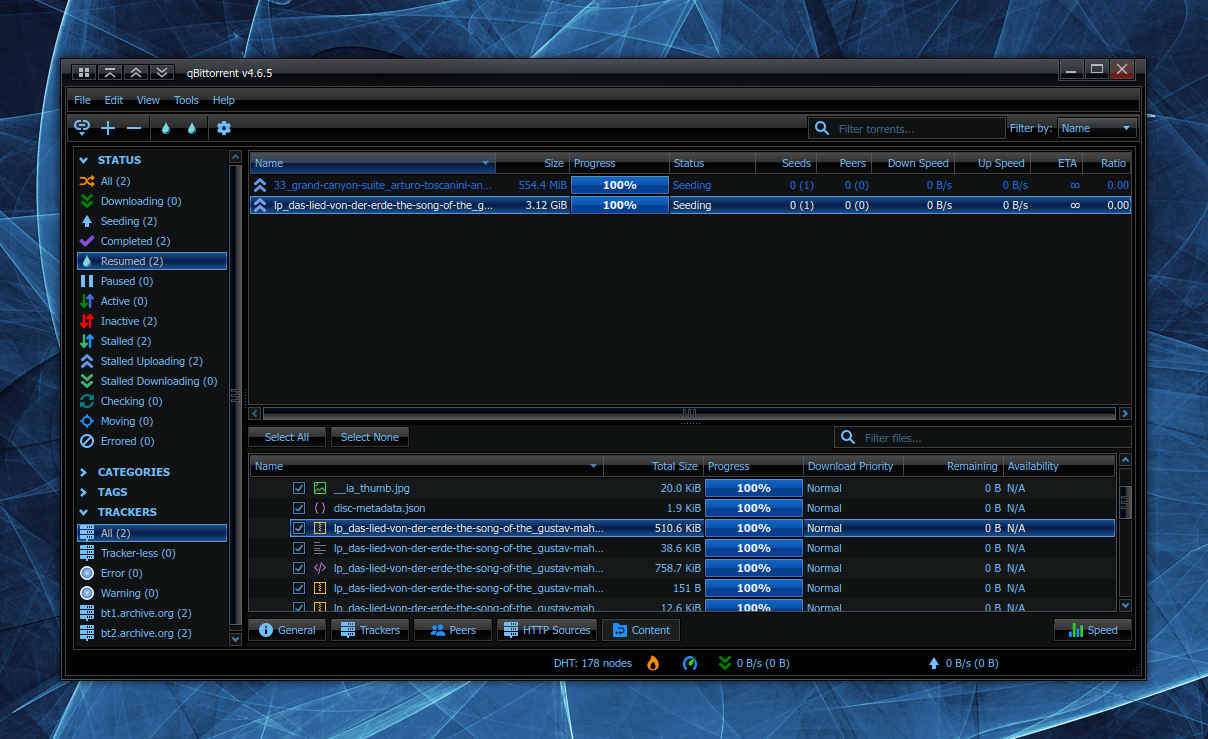This screenshot has height=739, width=1208.
Task: Open the Filter by Name dropdown
Action: click(1097, 128)
